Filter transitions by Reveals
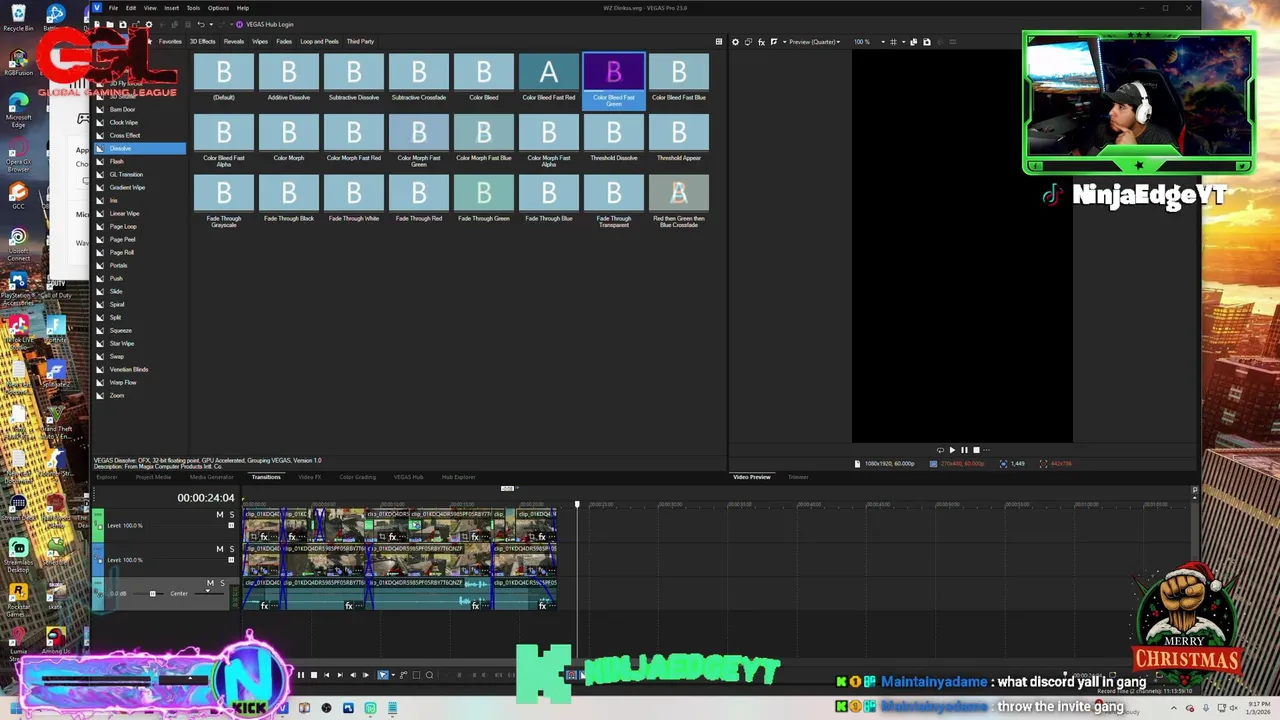Image resolution: width=1280 pixels, height=720 pixels. point(234,42)
